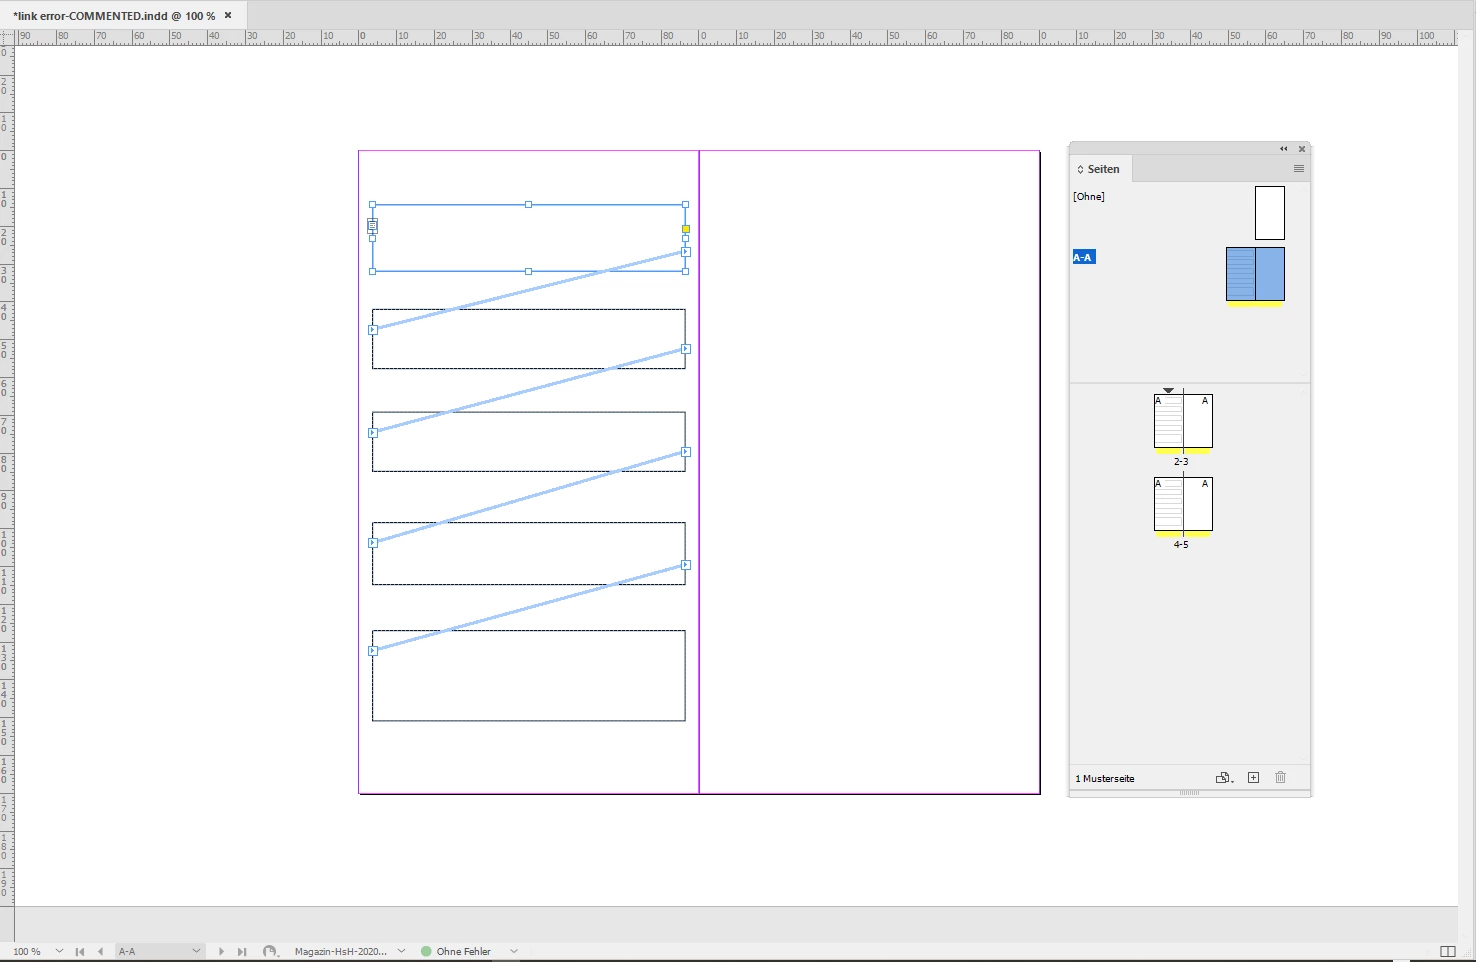This screenshot has width=1476, height=962.
Task: Click the 4-5 page number label
Action: tap(1181, 545)
